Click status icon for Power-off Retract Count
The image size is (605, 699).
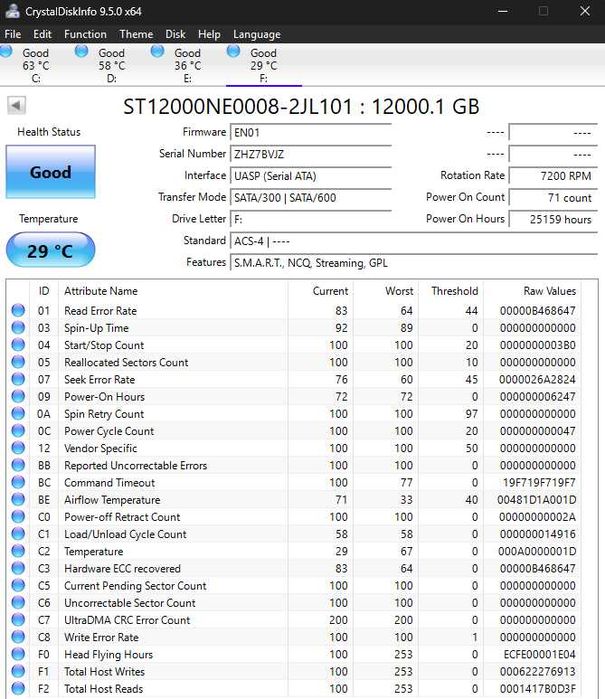(18, 517)
